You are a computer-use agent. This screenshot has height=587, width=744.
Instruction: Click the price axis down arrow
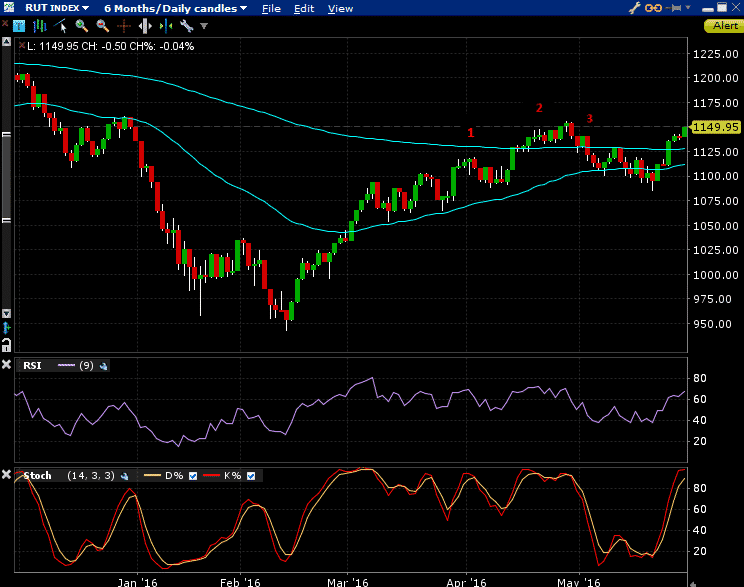pyautogui.click(x=7, y=313)
